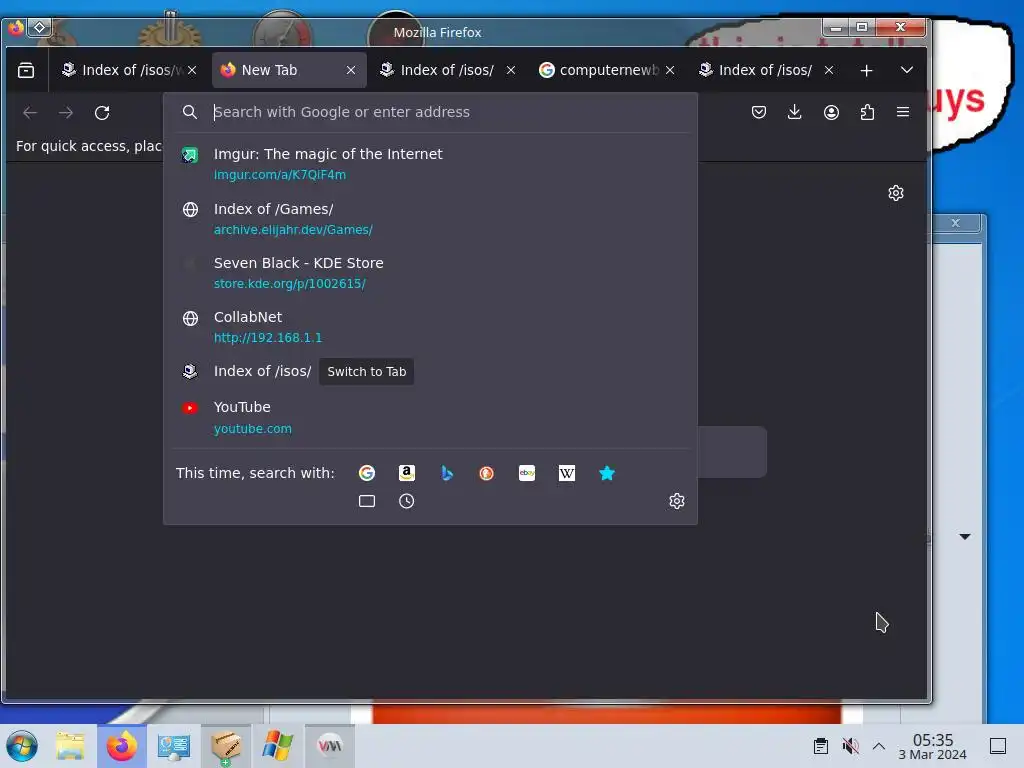Open system settings taskbar icon
The image size is (1024, 768).
(174, 746)
